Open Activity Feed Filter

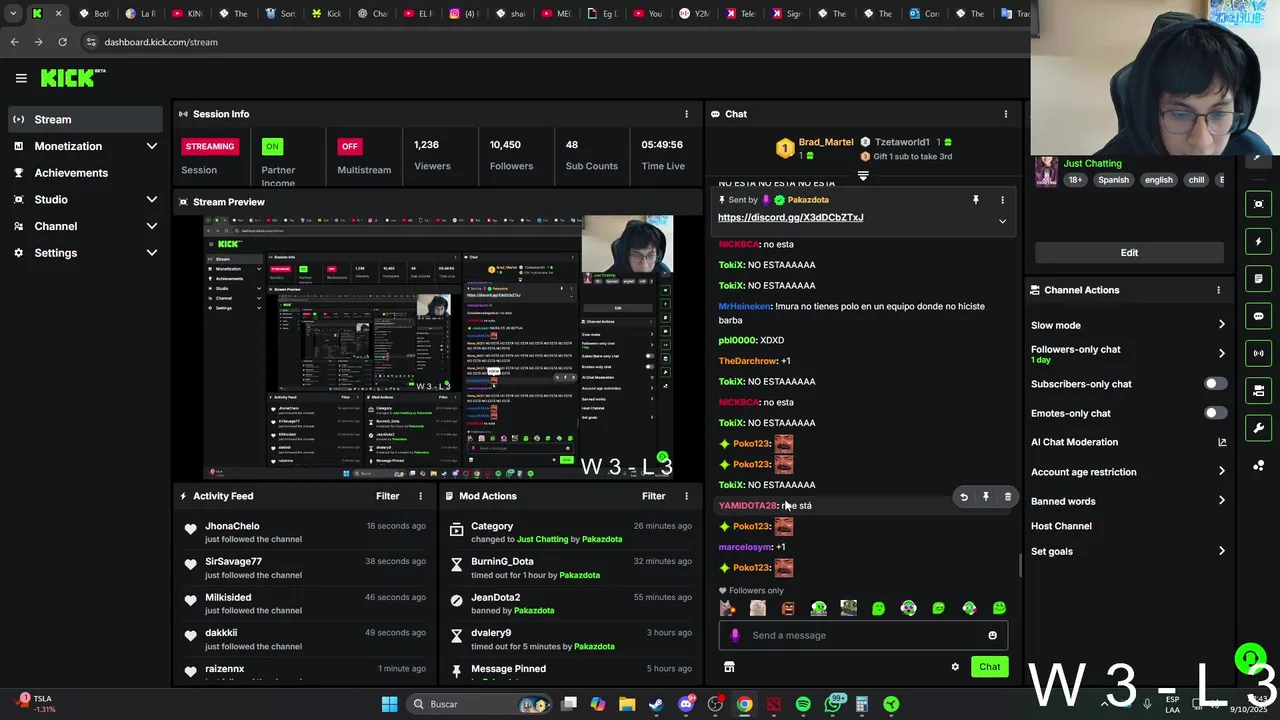pyautogui.click(x=387, y=496)
